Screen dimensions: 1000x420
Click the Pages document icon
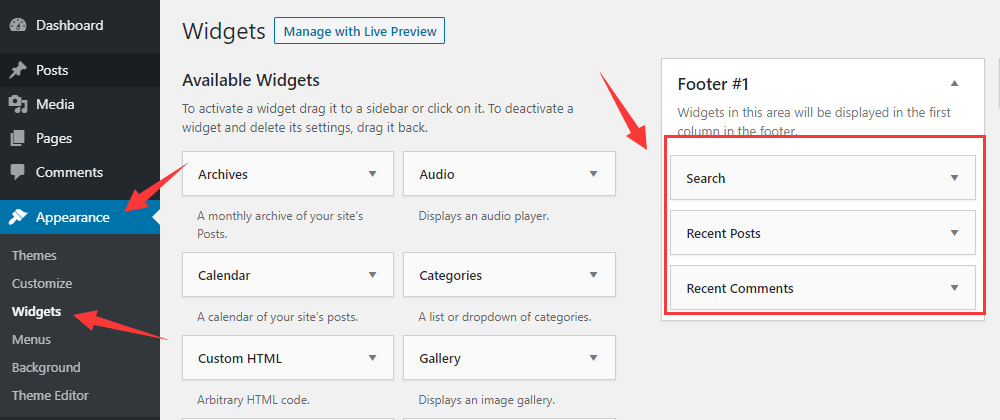click(x=18, y=138)
